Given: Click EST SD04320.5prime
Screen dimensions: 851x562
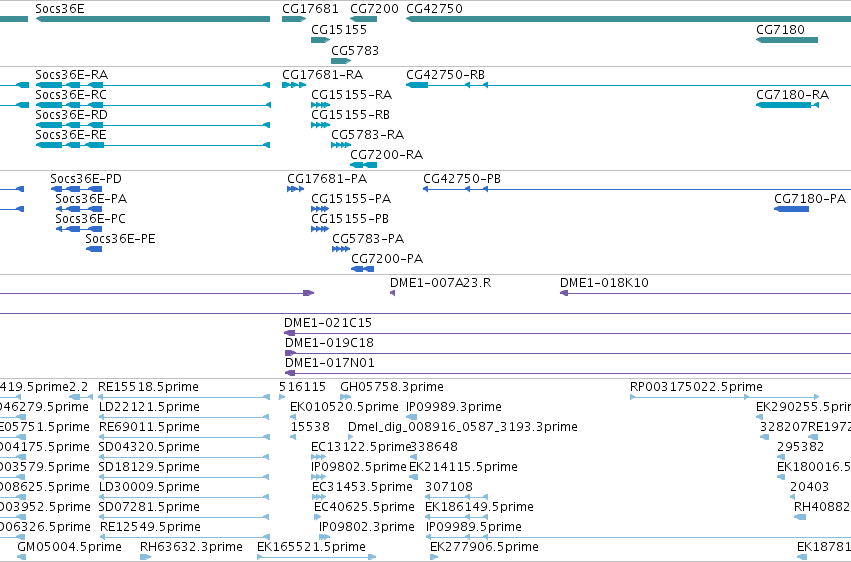Looking at the screenshot, I should [184, 457].
